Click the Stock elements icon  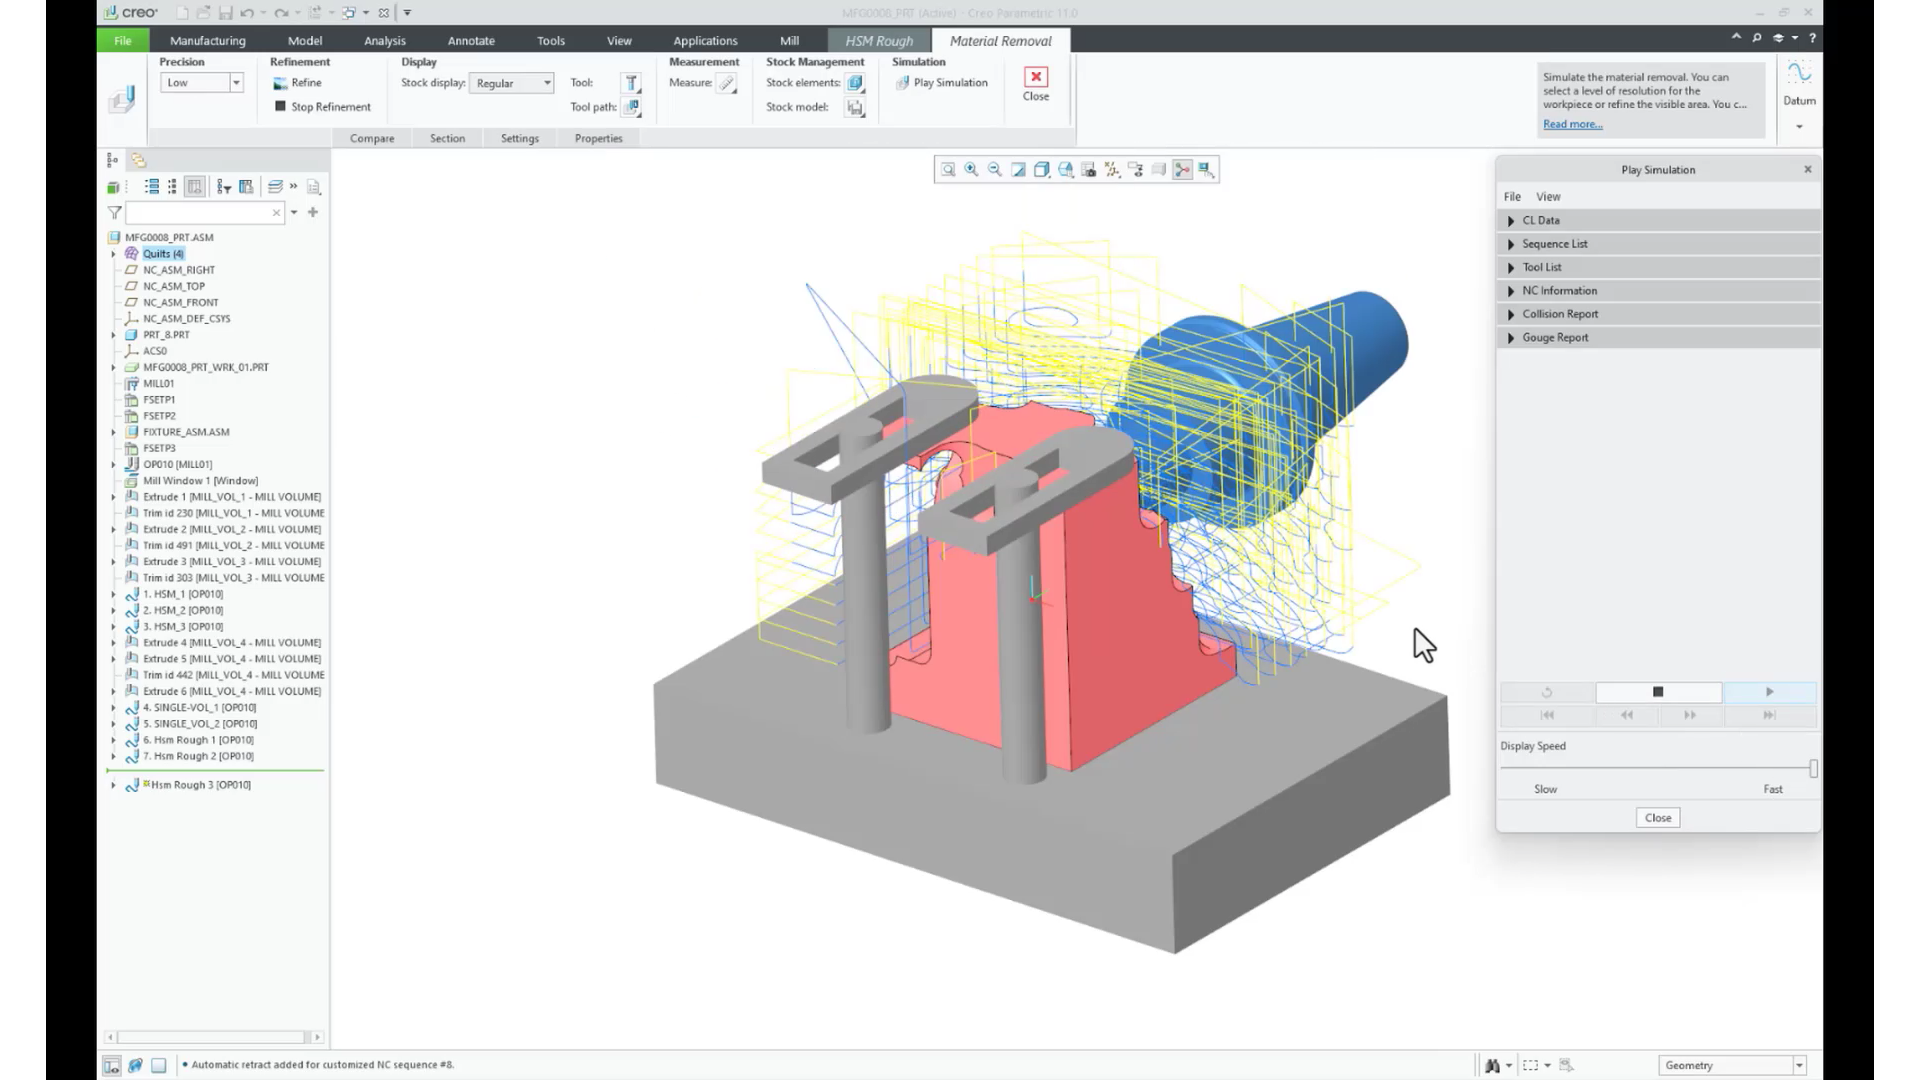click(x=855, y=83)
